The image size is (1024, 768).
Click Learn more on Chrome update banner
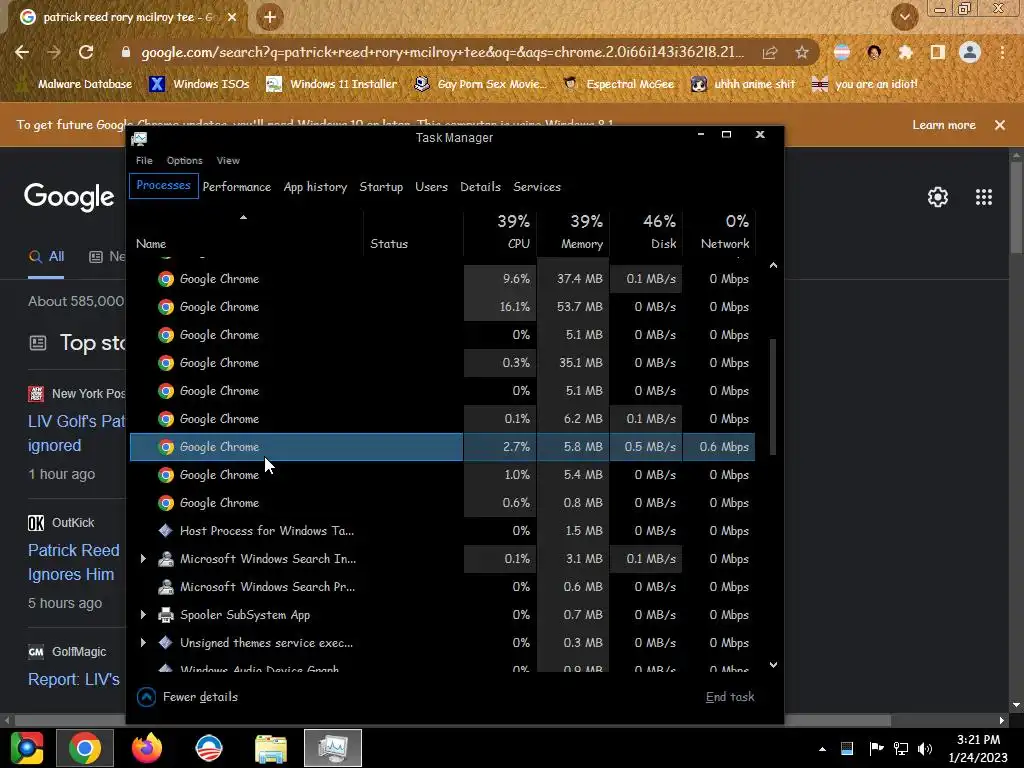point(944,125)
